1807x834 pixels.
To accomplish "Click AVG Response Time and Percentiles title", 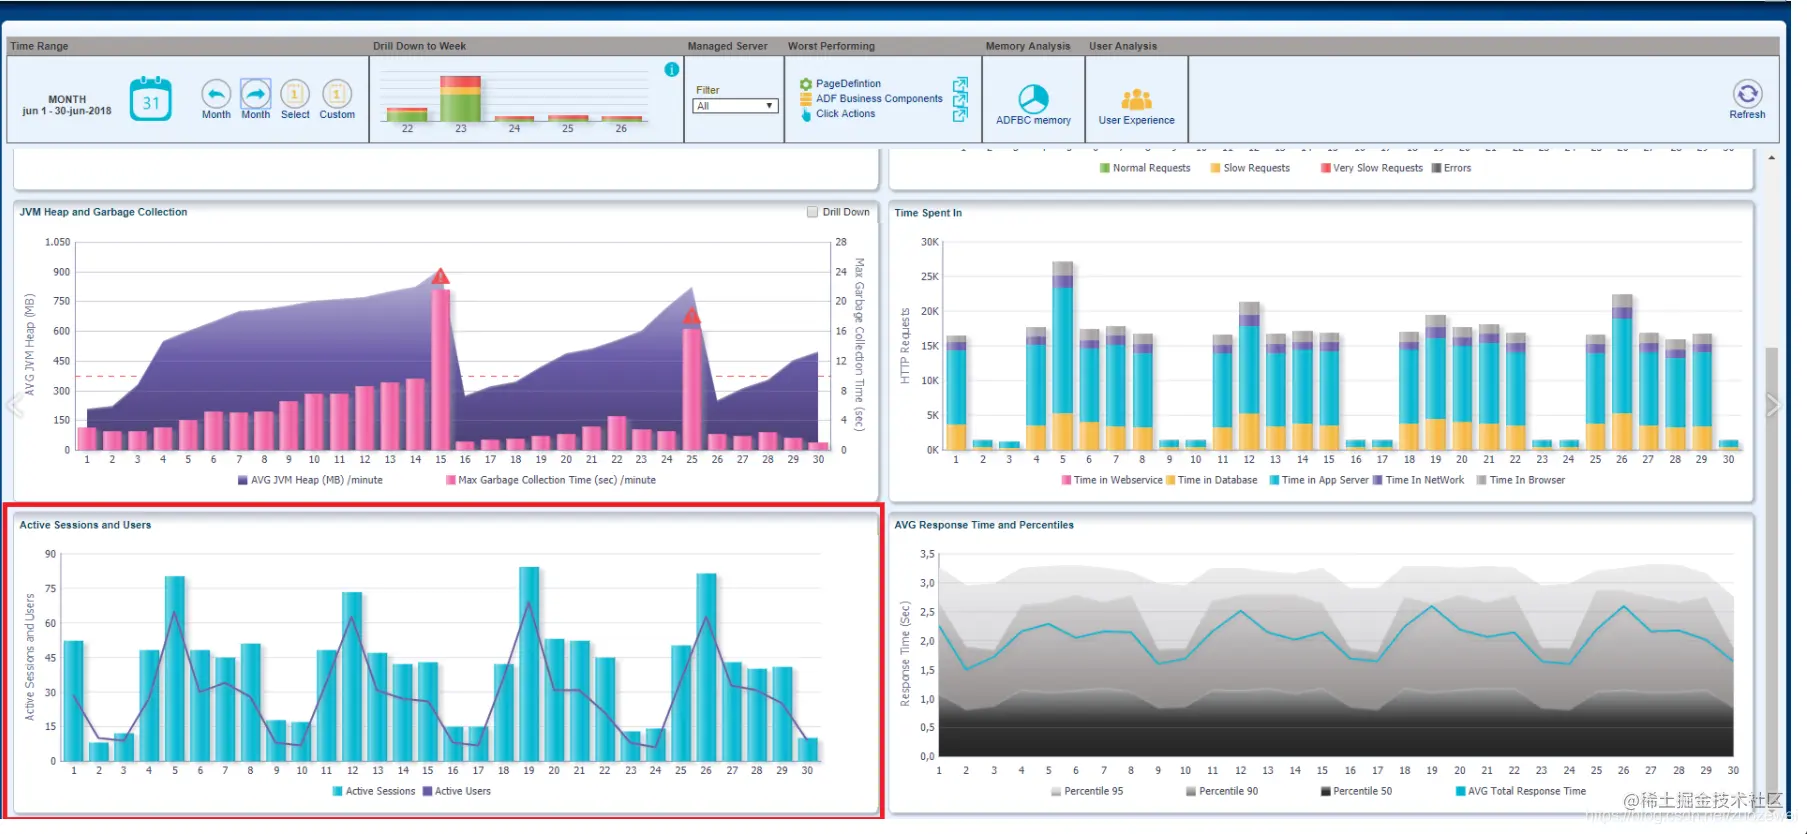I will [x=984, y=525].
